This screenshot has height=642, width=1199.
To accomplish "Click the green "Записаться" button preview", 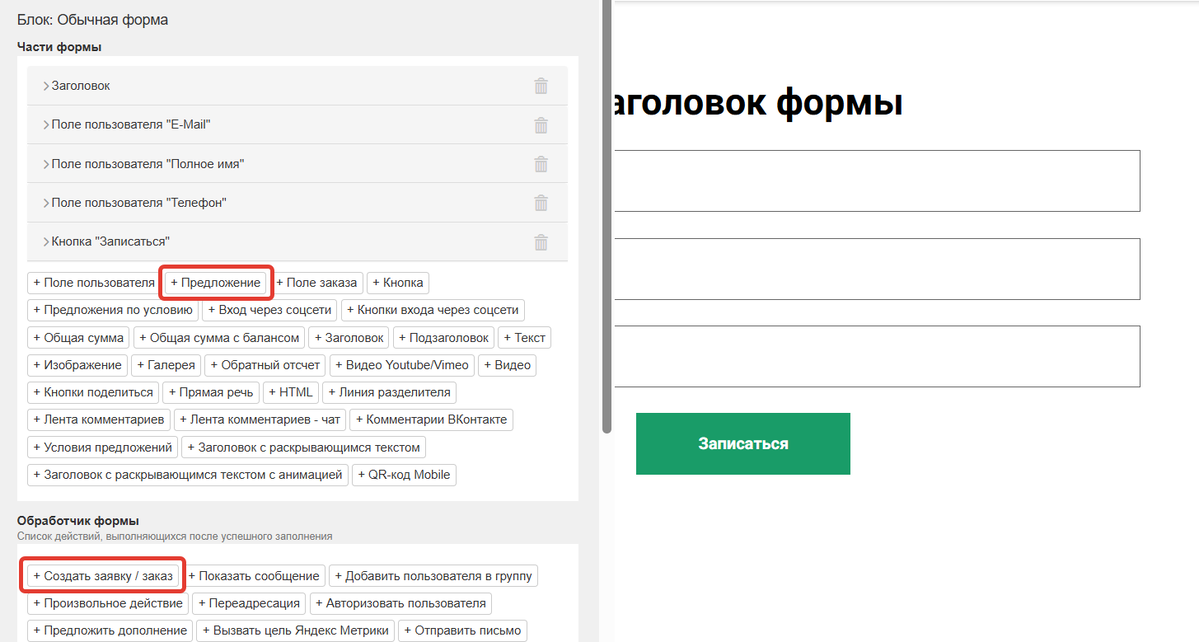I will [x=742, y=443].
